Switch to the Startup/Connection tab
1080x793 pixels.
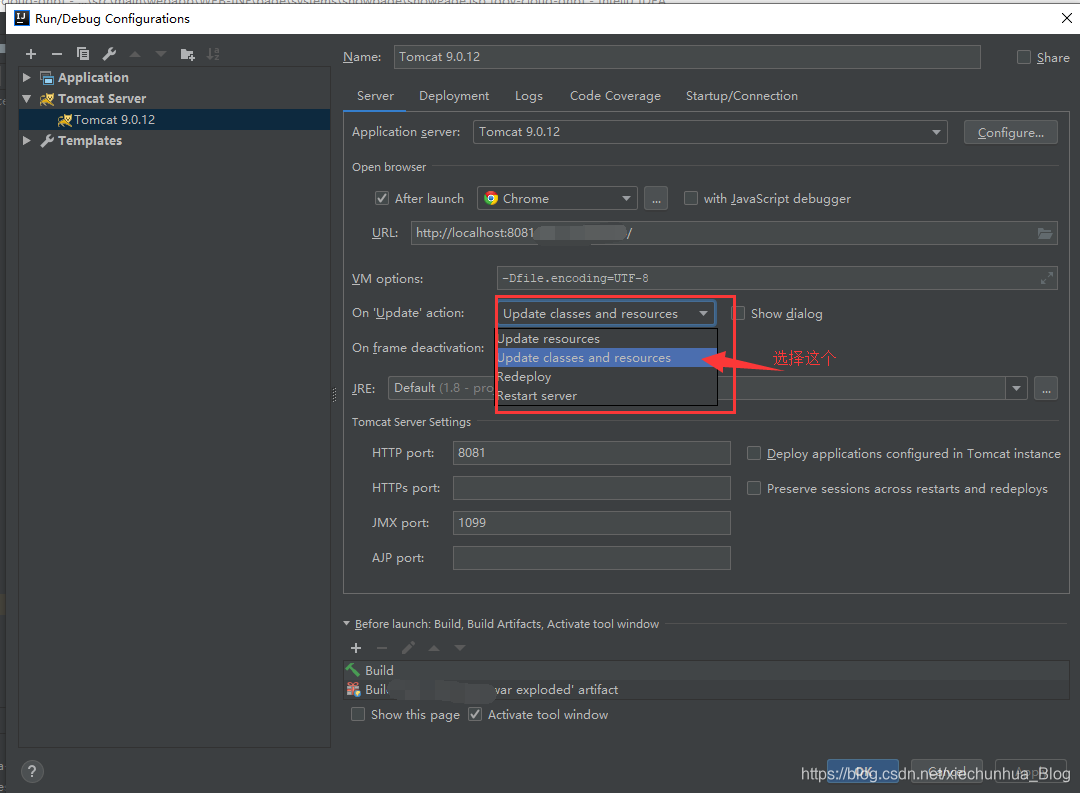click(x=742, y=96)
